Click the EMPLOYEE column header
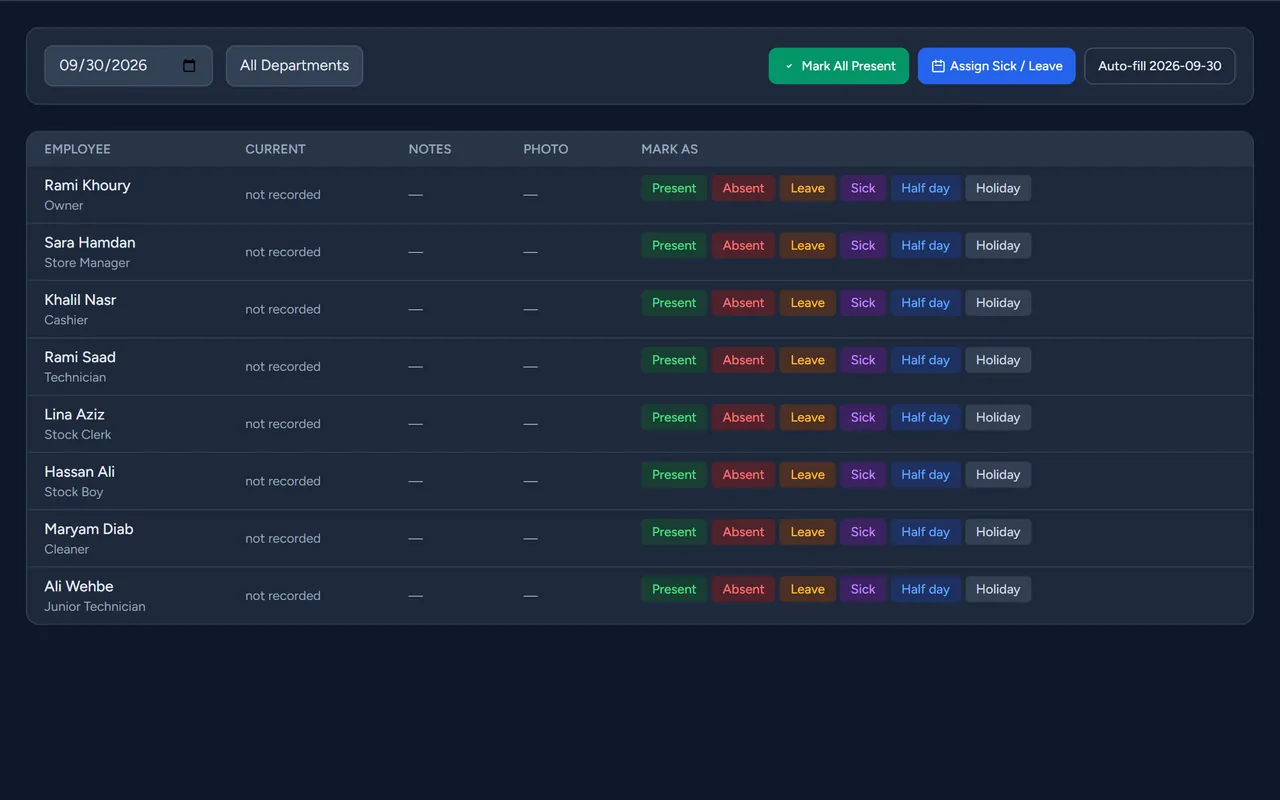The height and width of the screenshot is (800, 1280). coord(77,149)
